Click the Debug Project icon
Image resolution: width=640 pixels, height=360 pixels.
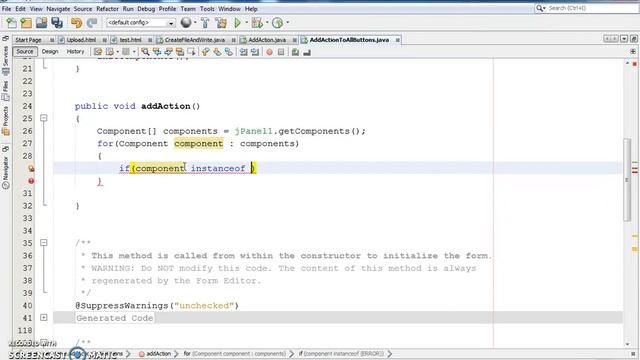point(257,23)
